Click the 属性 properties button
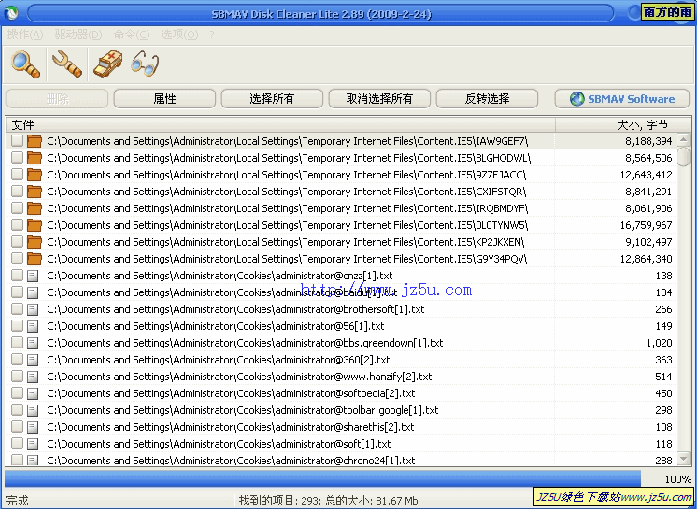Viewport: 697px width, 509px height. pos(164,99)
